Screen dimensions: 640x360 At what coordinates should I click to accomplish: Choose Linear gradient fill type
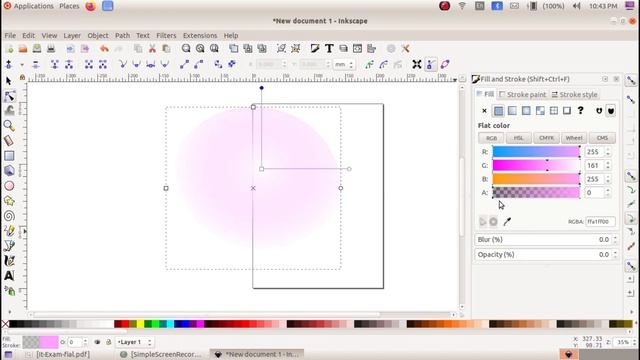point(512,111)
